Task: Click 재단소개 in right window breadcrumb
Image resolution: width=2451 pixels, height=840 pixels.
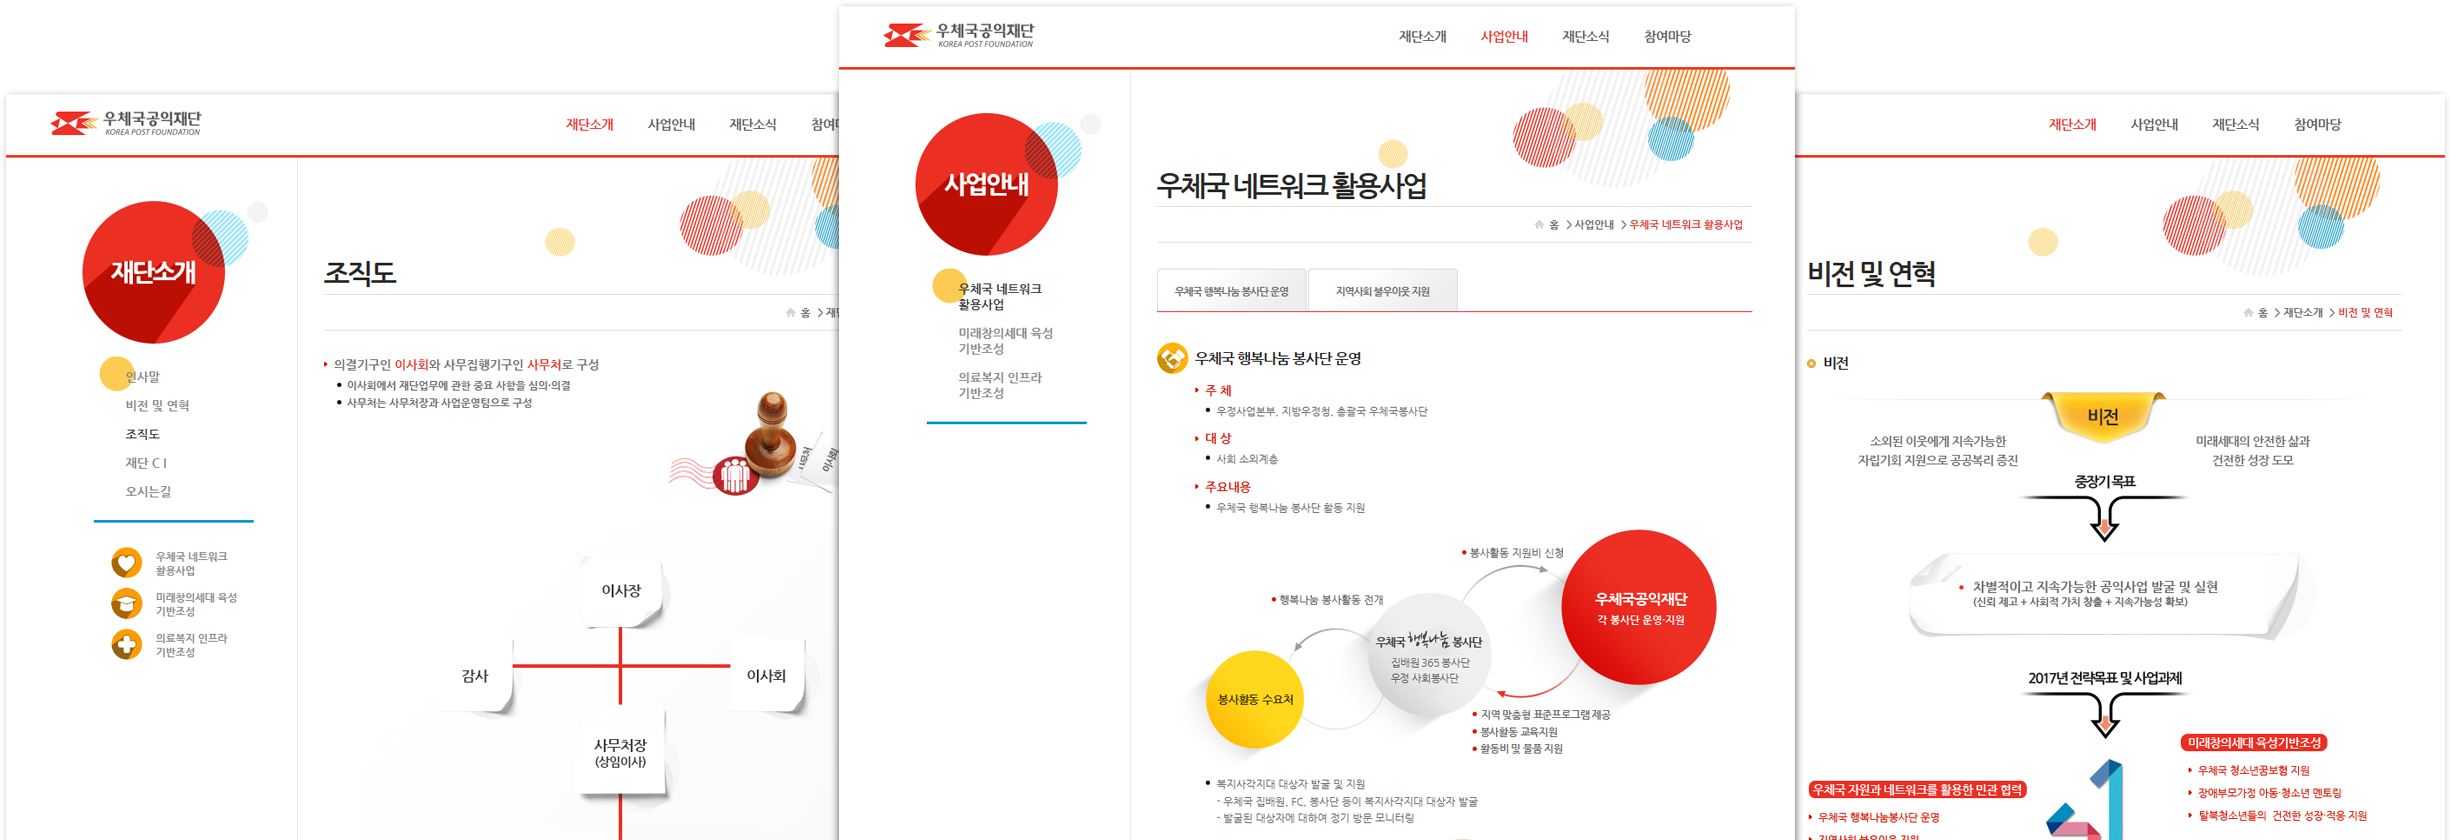Action: coord(2303,313)
